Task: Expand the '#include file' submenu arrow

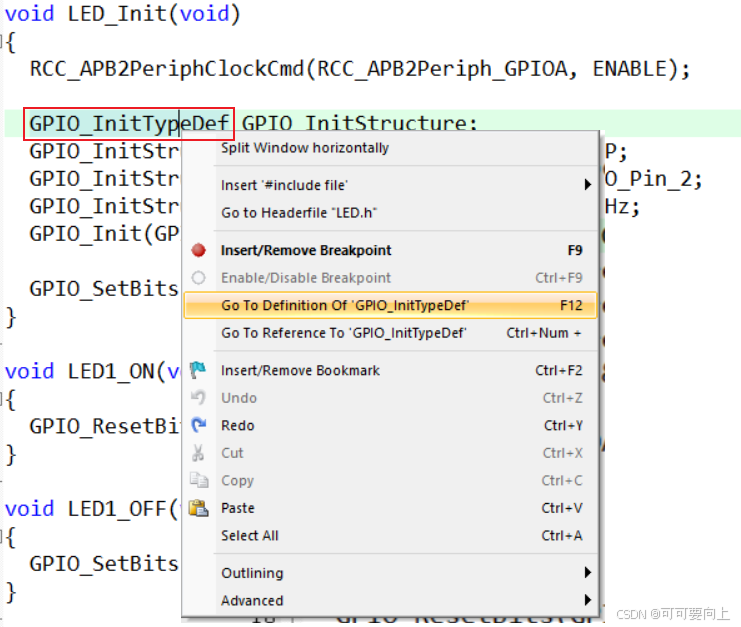Action: coord(587,185)
